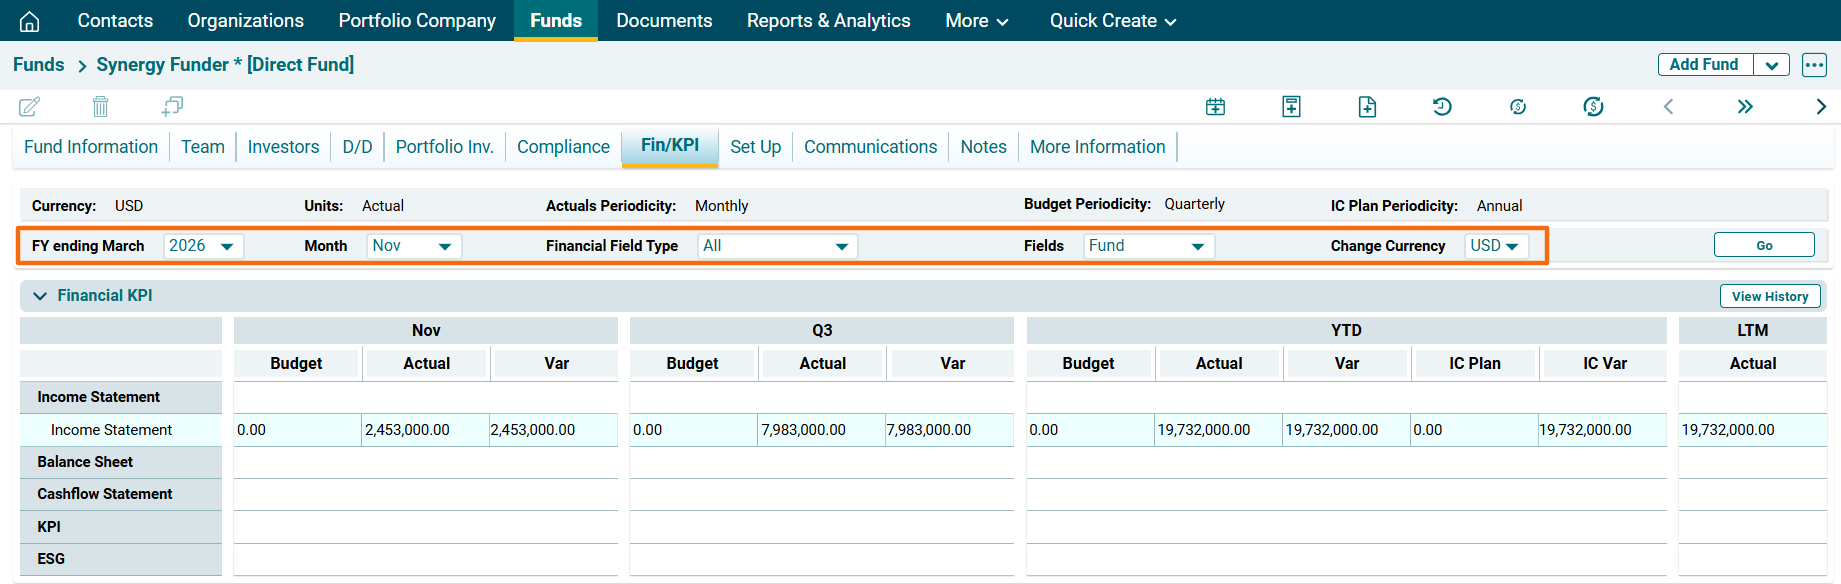This screenshot has height=584, width=1841.
Task: Open Reports & Analytics menu
Action: click(x=828, y=21)
